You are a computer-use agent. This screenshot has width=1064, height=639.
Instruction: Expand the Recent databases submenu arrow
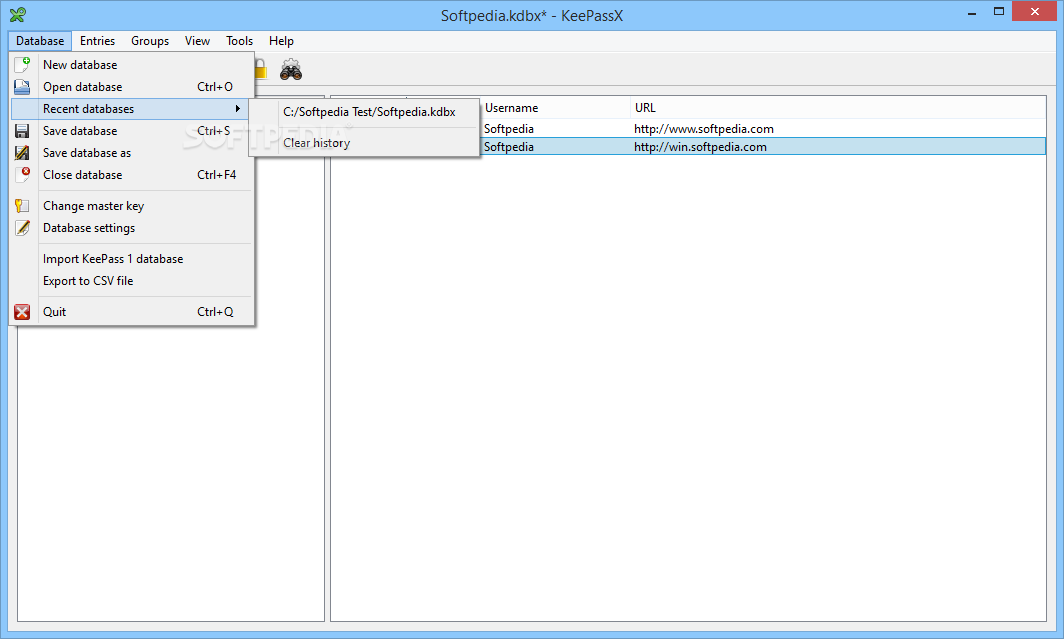tap(238, 109)
